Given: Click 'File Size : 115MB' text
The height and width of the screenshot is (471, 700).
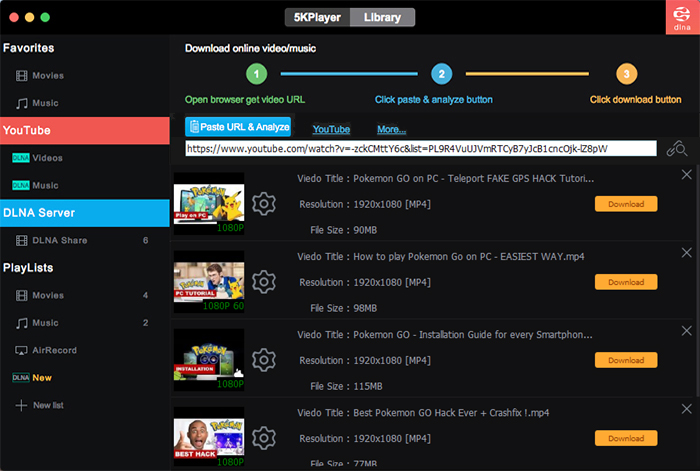Looking at the screenshot, I should (x=346, y=386).
